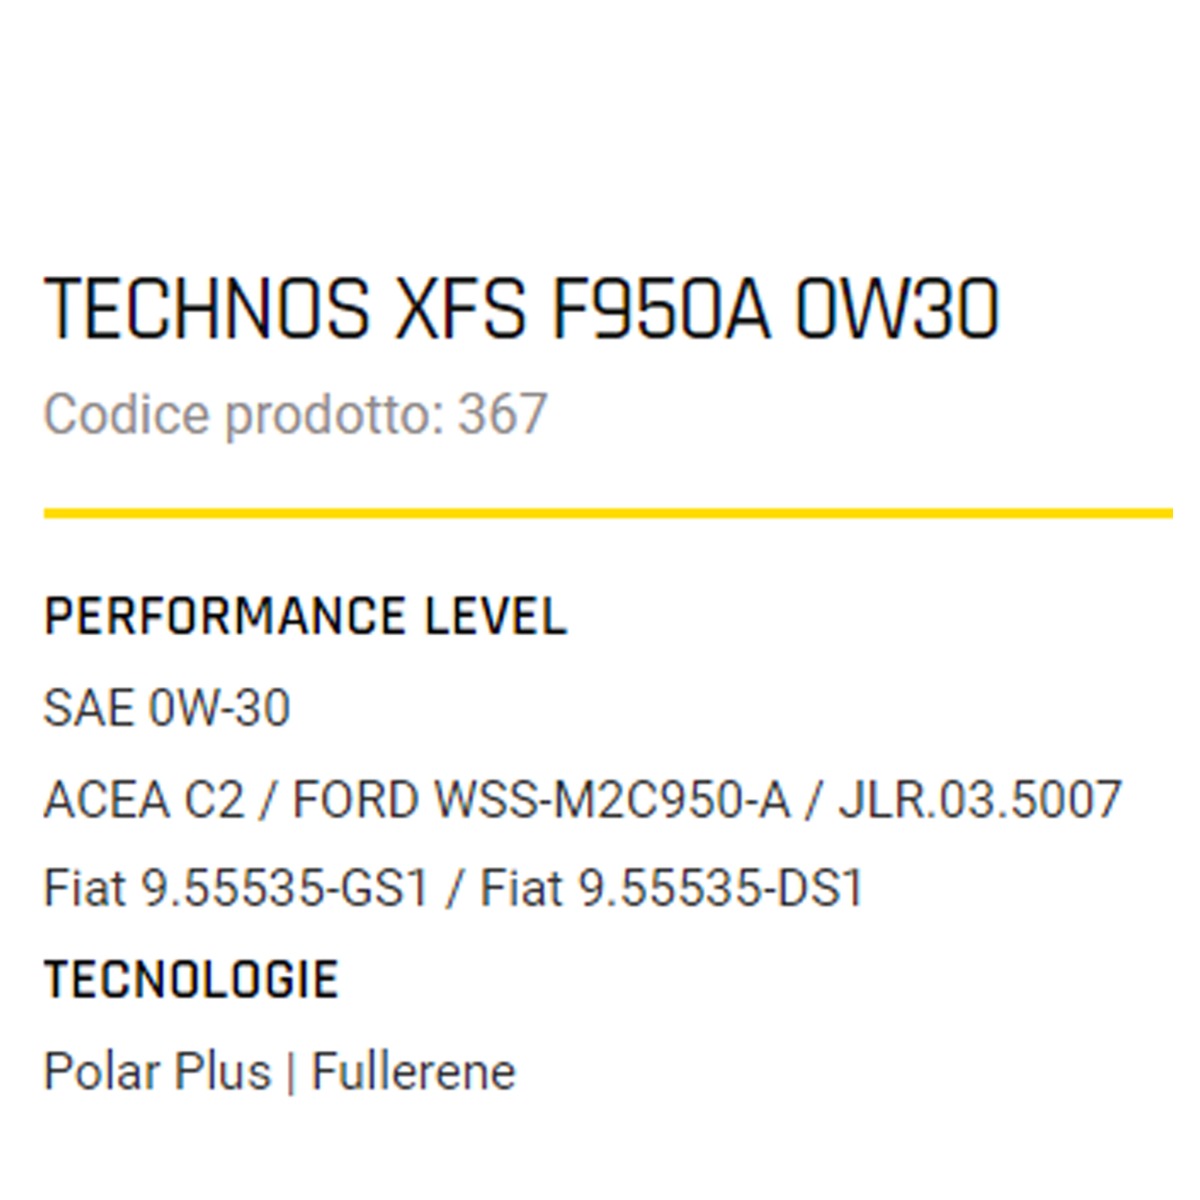1200x1200 pixels.
Task: Click XFS in the product title
Action: [460, 309]
